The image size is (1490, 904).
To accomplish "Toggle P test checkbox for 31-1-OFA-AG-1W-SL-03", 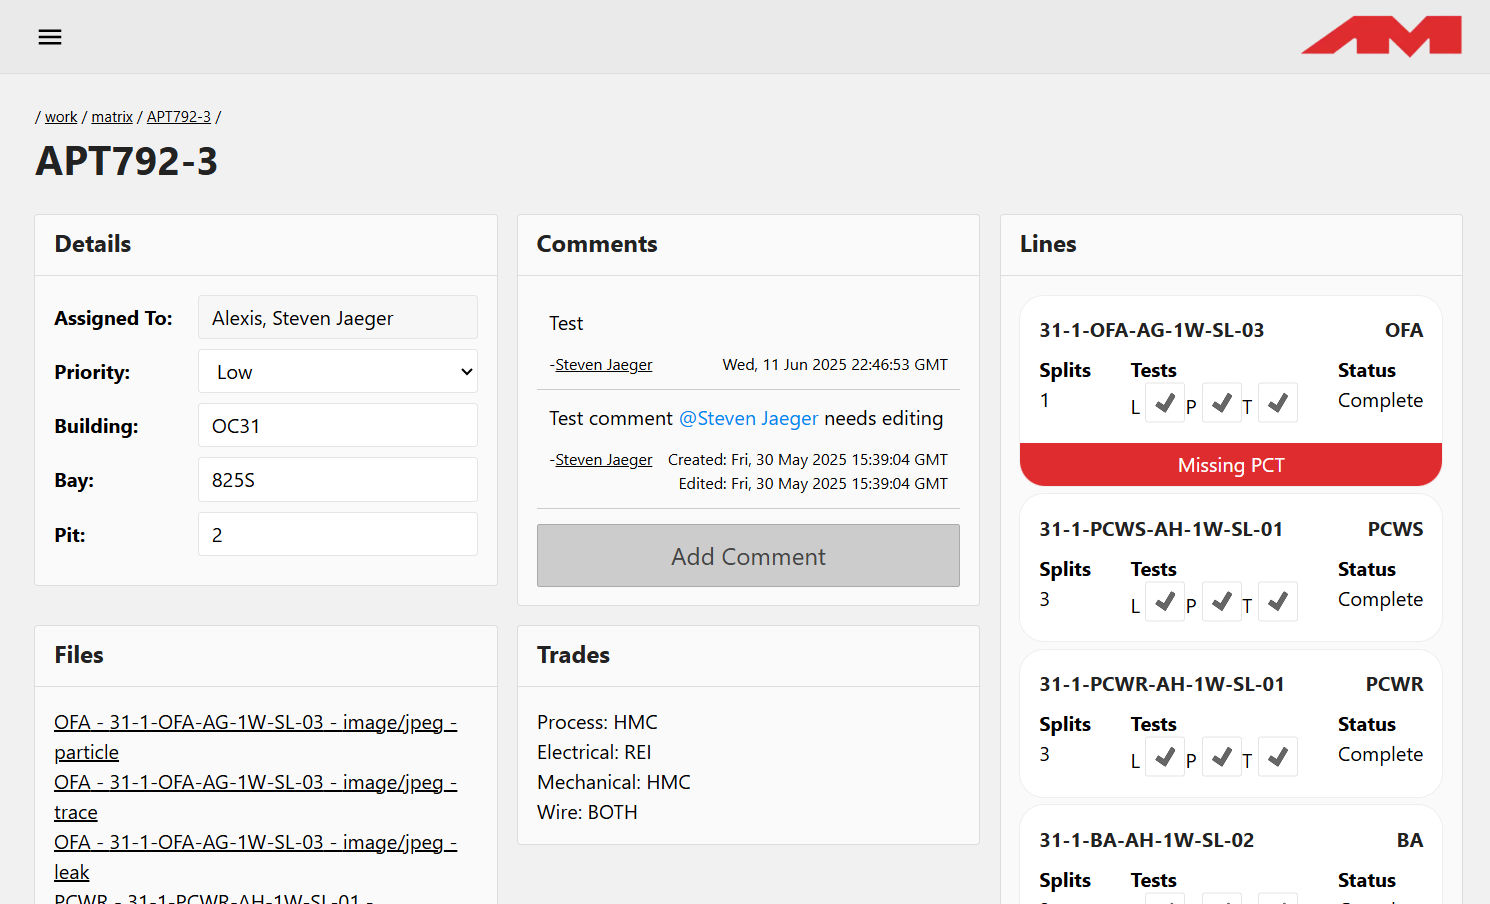I will [1221, 403].
